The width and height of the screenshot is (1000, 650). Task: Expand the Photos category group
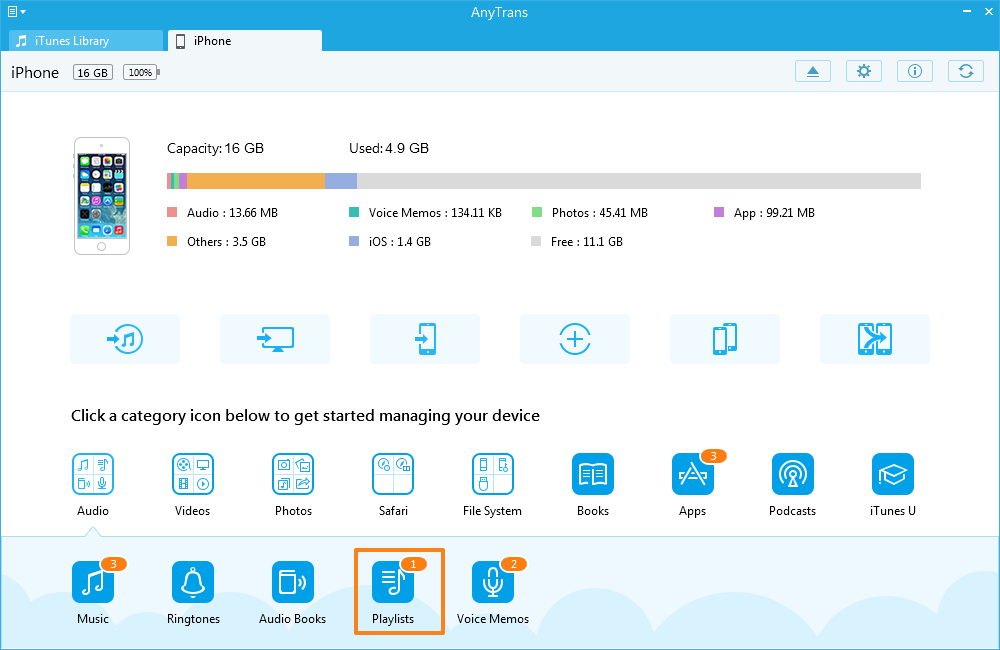click(x=293, y=474)
